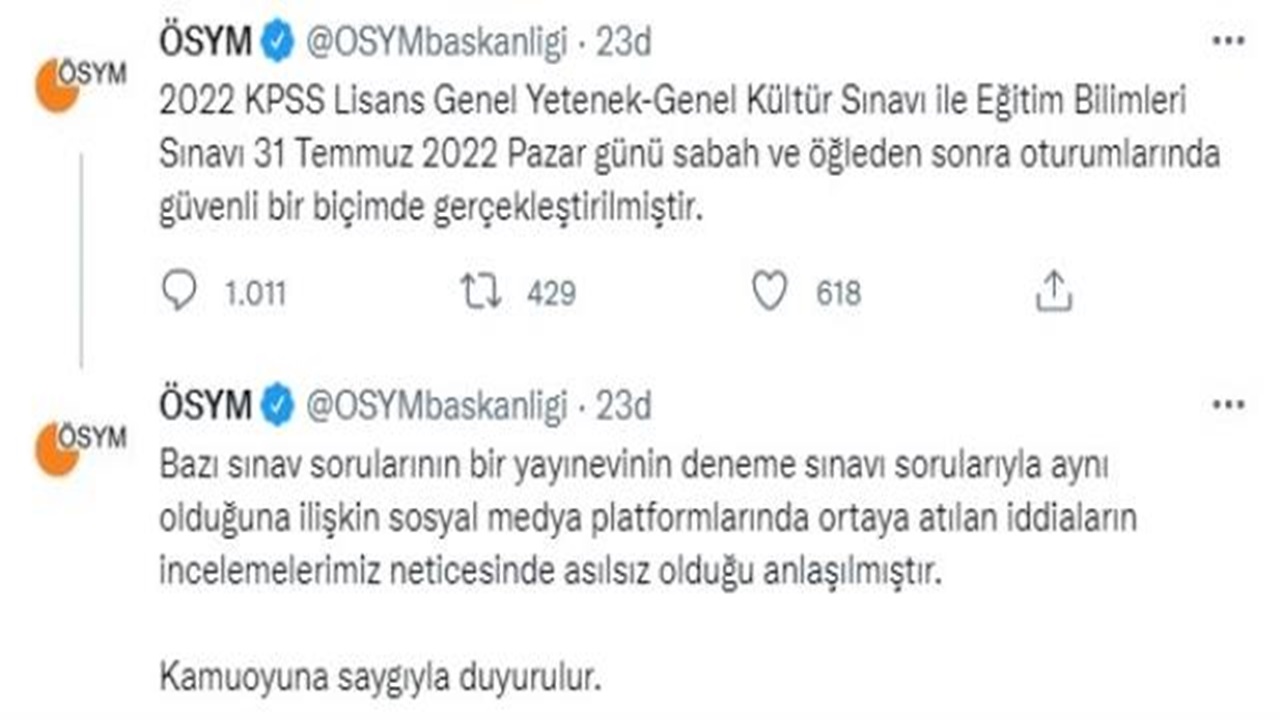Click the 429 retweet count

pos(551,293)
